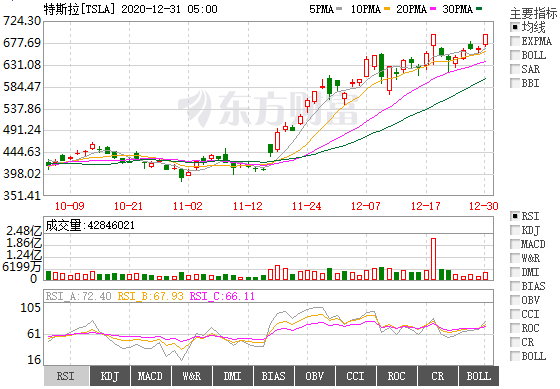
Task: Click the 成交量:42846021 volume label
Action: (x=90, y=225)
